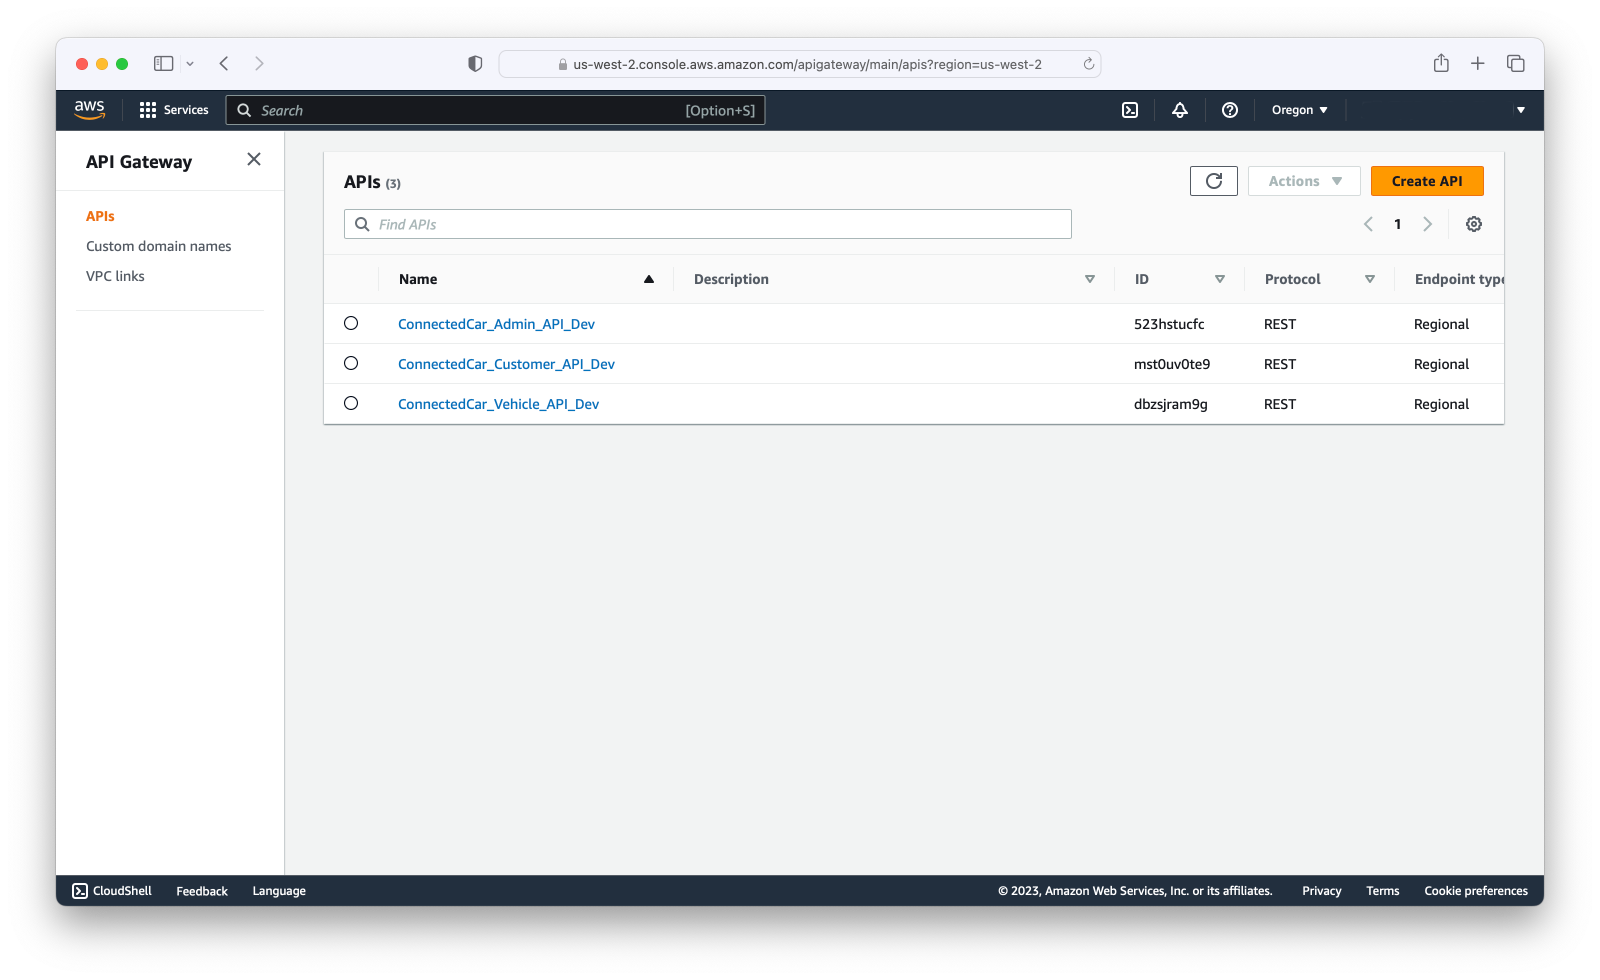The width and height of the screenshot is (1600, 980).
Task: Click the ID cell dbzsjram9g
Action: click(x=1171, y=404)
